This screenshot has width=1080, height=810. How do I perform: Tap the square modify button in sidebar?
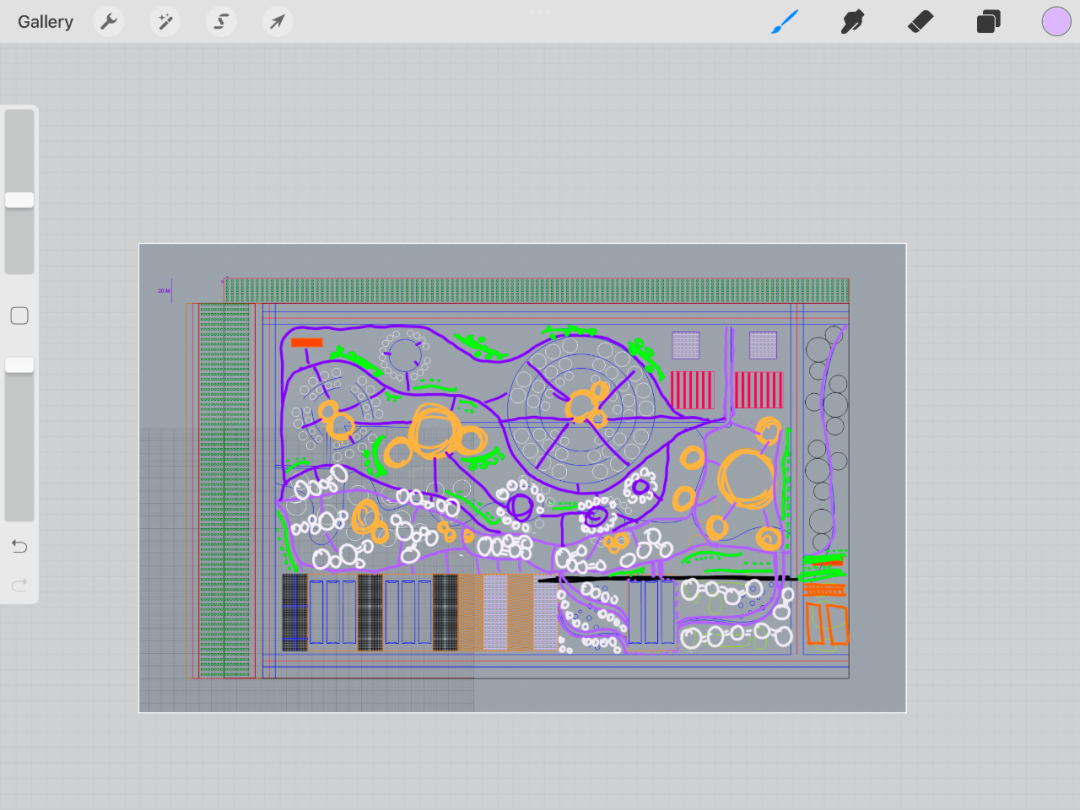(19, 316)
